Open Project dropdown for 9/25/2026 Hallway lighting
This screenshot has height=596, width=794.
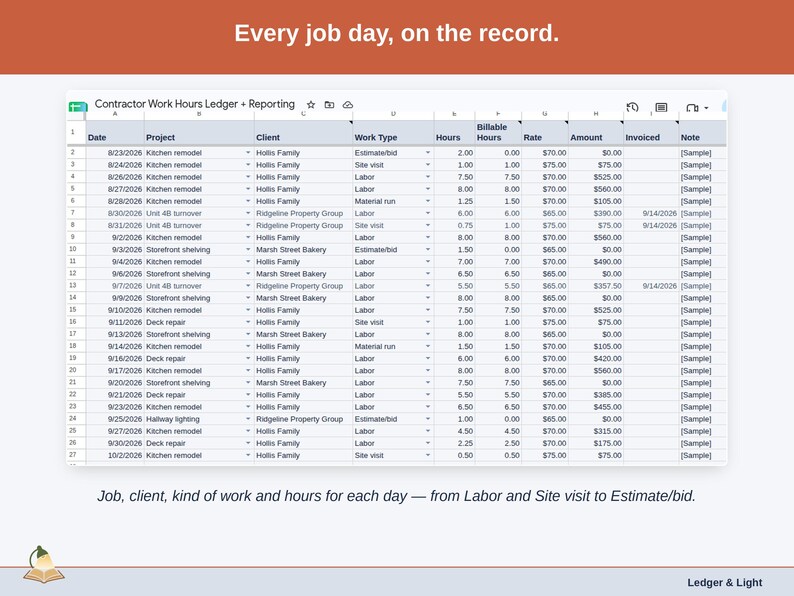click(248, 419)
